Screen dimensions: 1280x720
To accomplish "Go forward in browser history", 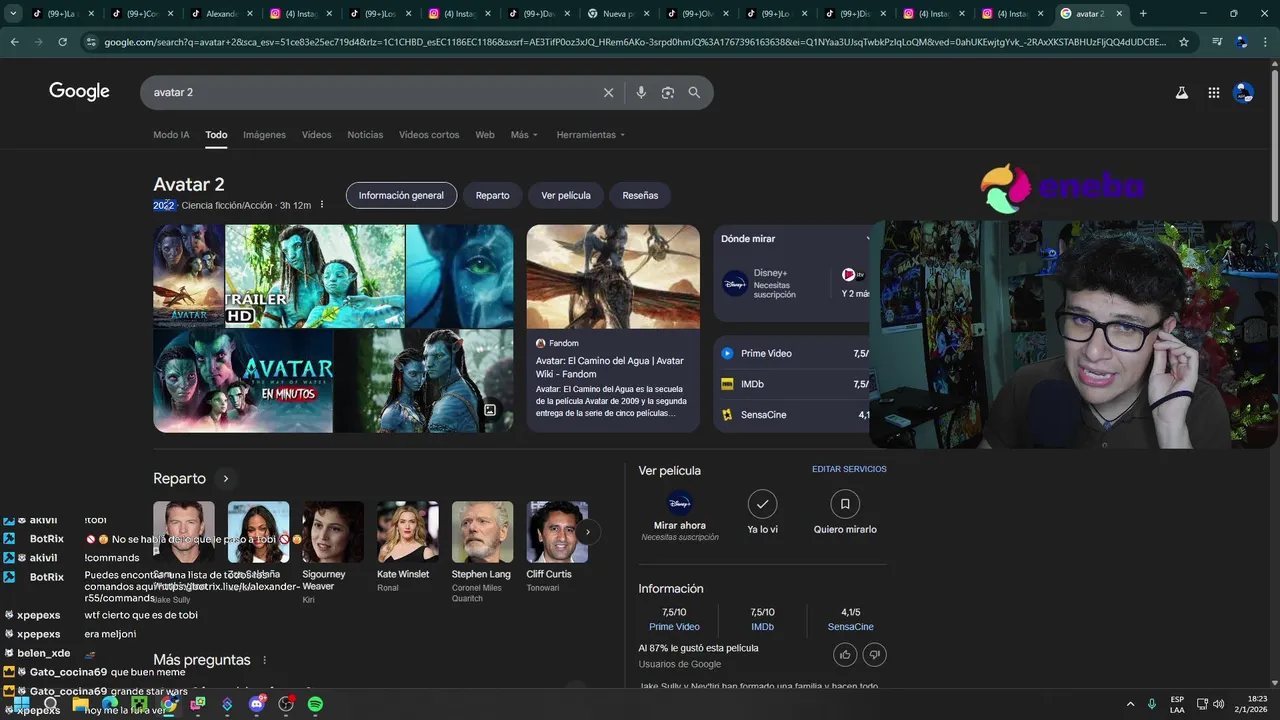I will [x=38, y=42].
